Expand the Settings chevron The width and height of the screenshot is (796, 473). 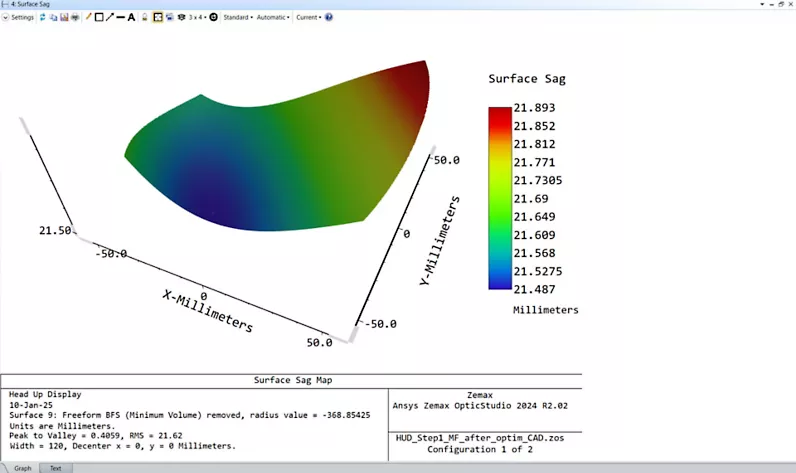(5, 17)
